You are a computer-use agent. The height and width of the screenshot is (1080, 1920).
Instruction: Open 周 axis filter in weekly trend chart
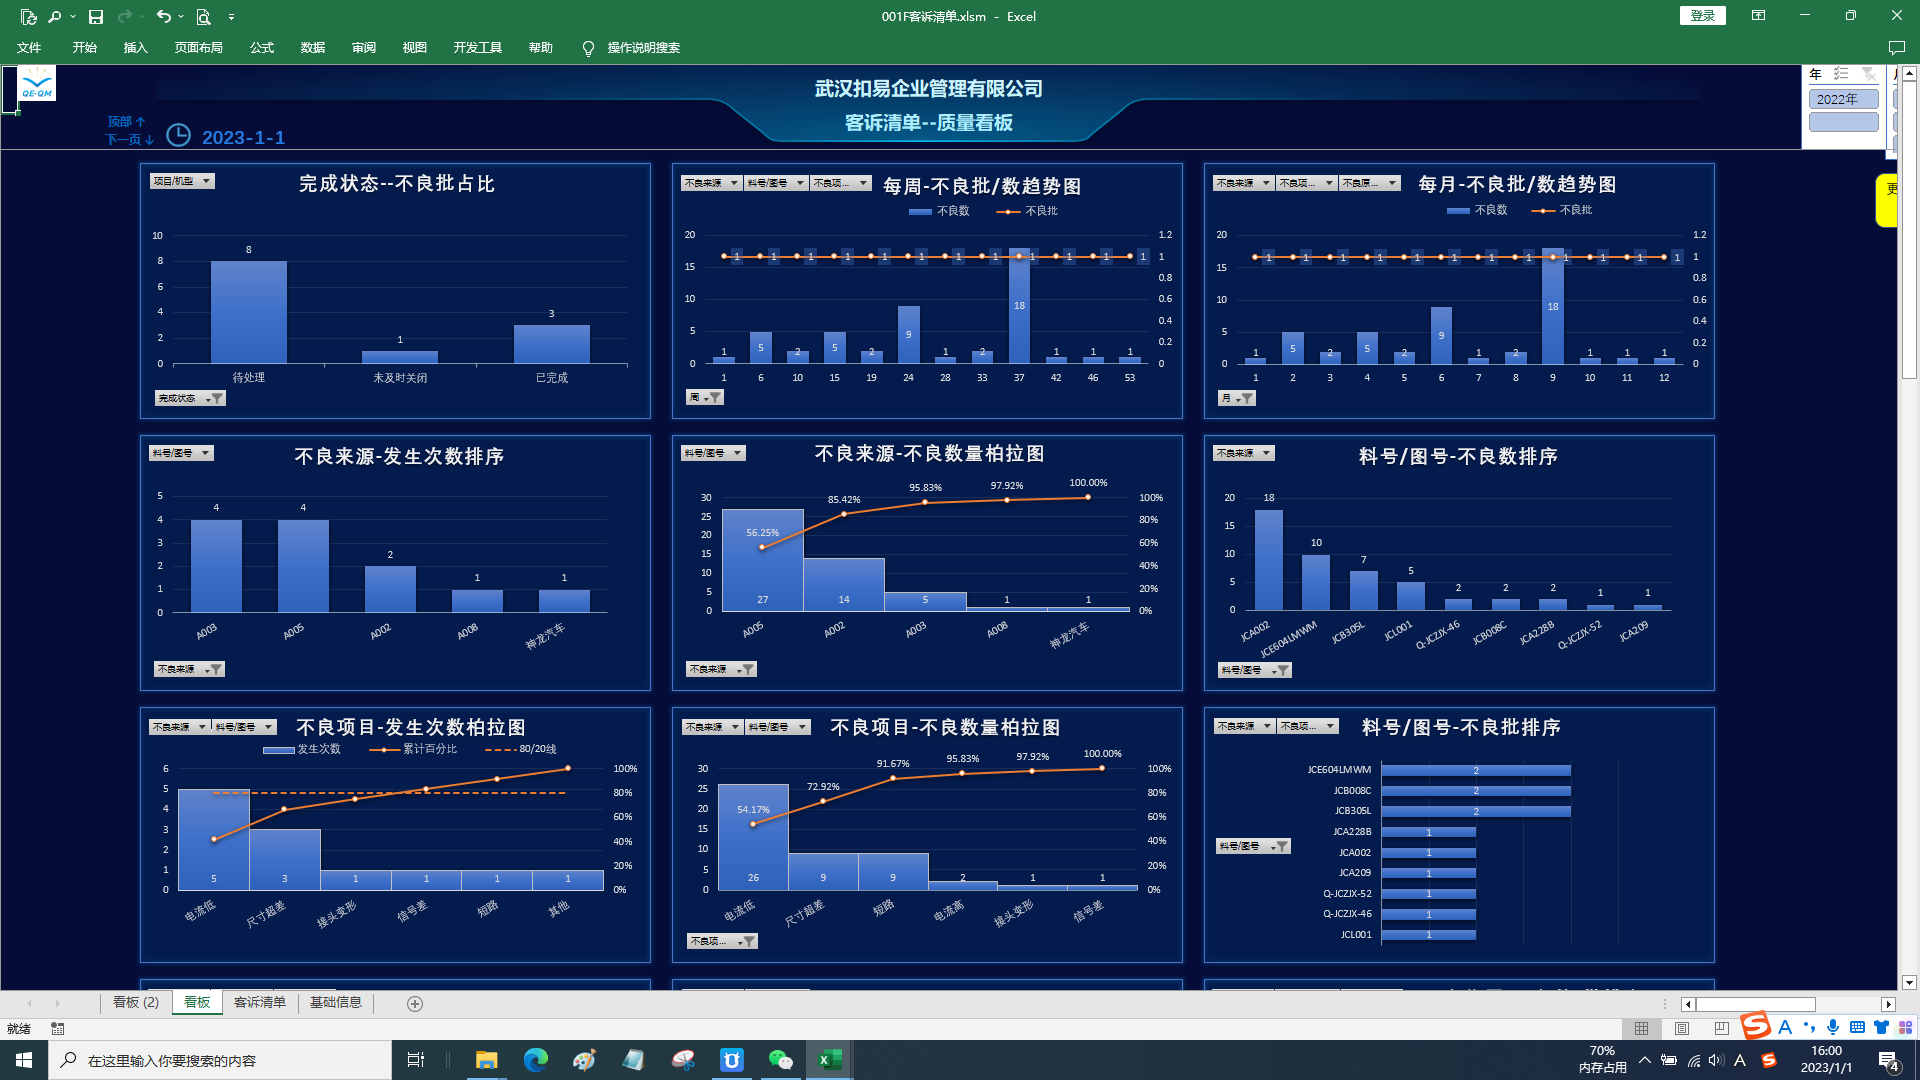[705, 398]
